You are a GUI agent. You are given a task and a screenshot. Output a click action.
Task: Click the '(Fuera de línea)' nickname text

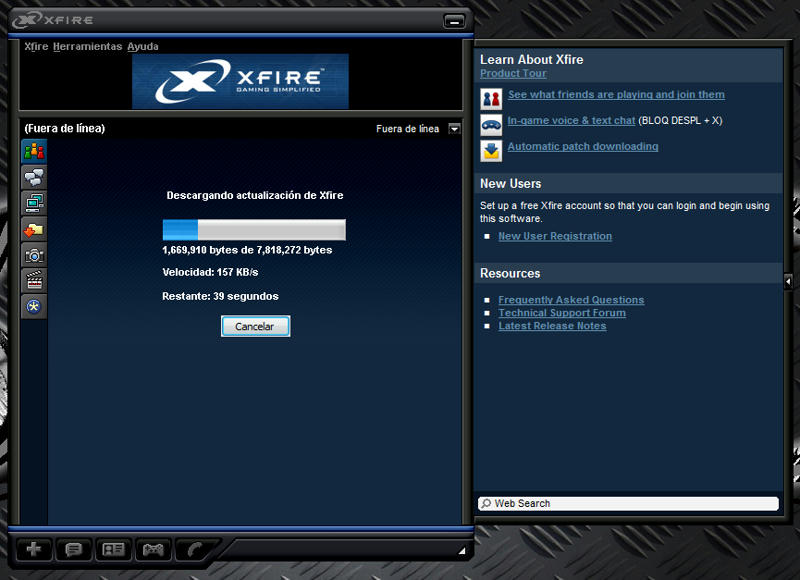click(x=65, y=129)
